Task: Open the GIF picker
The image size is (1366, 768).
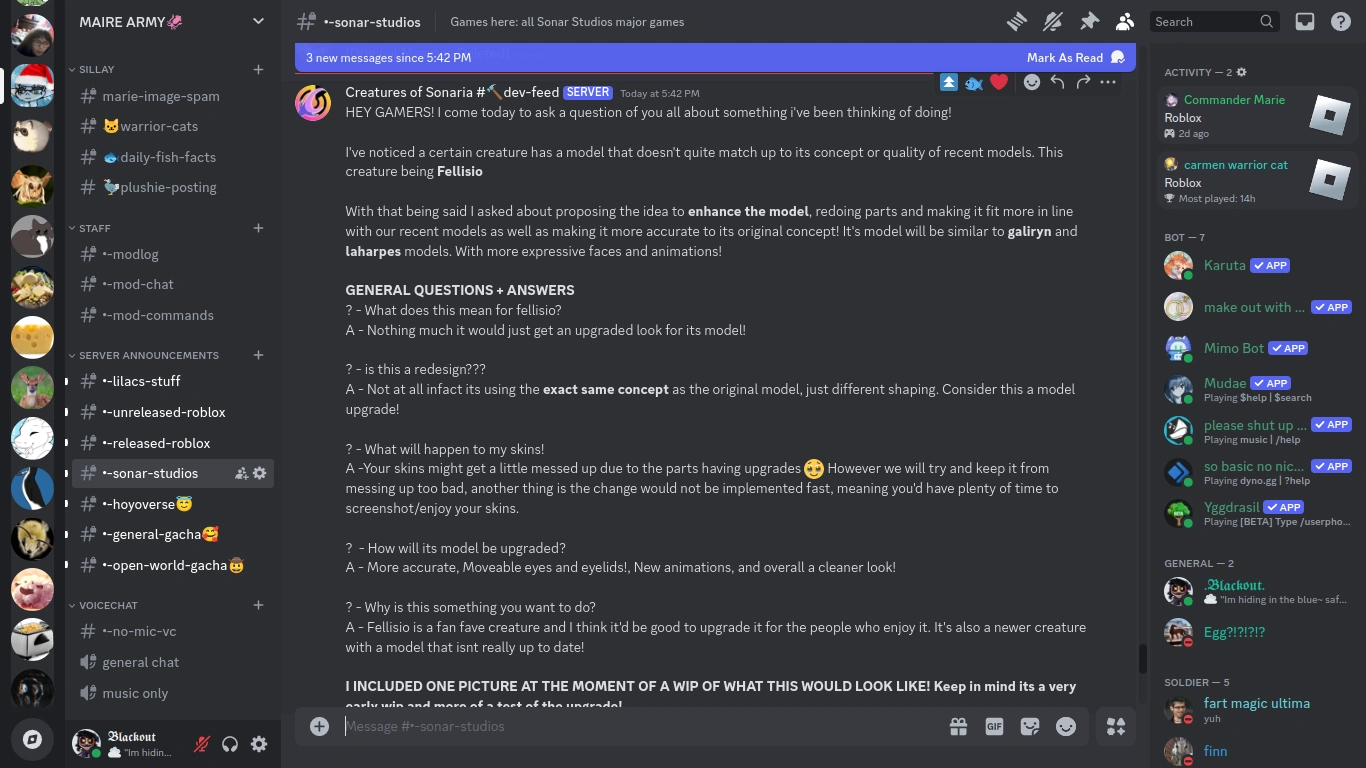Action: pos(994,726)
